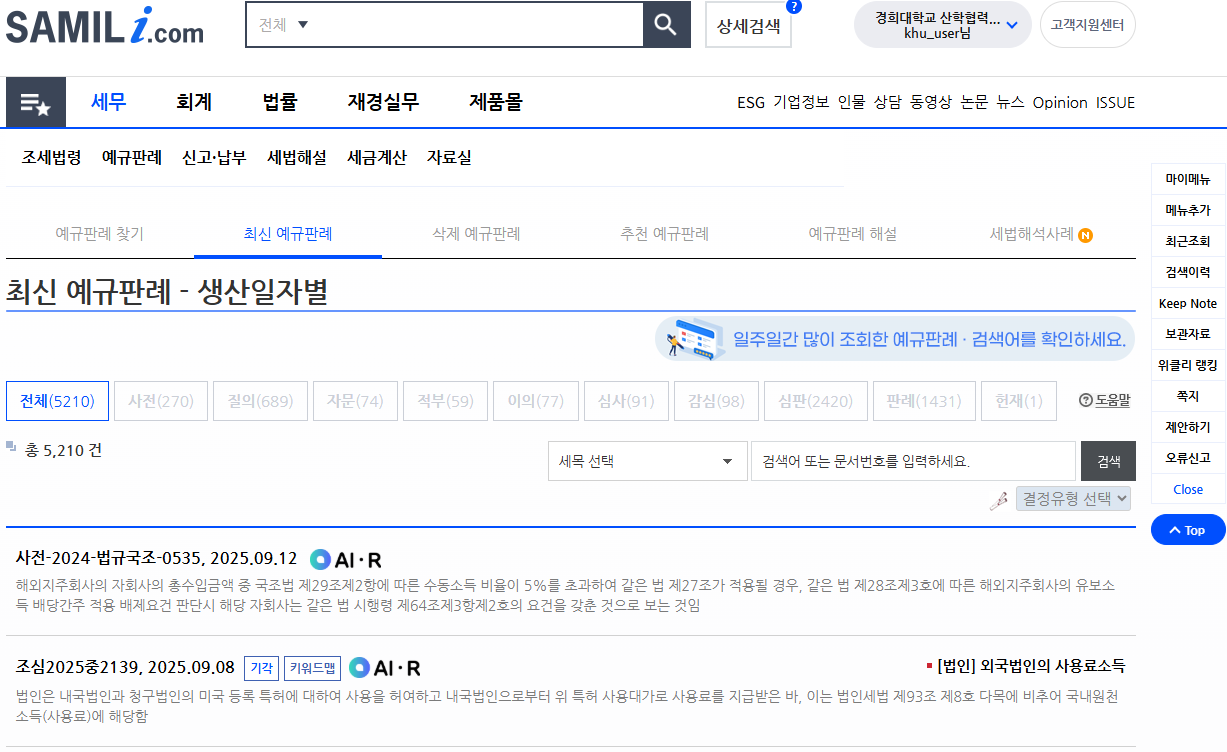1227x752 pixels.
Task: Filter by 심판(2420) category
Action: click(815, 401)
